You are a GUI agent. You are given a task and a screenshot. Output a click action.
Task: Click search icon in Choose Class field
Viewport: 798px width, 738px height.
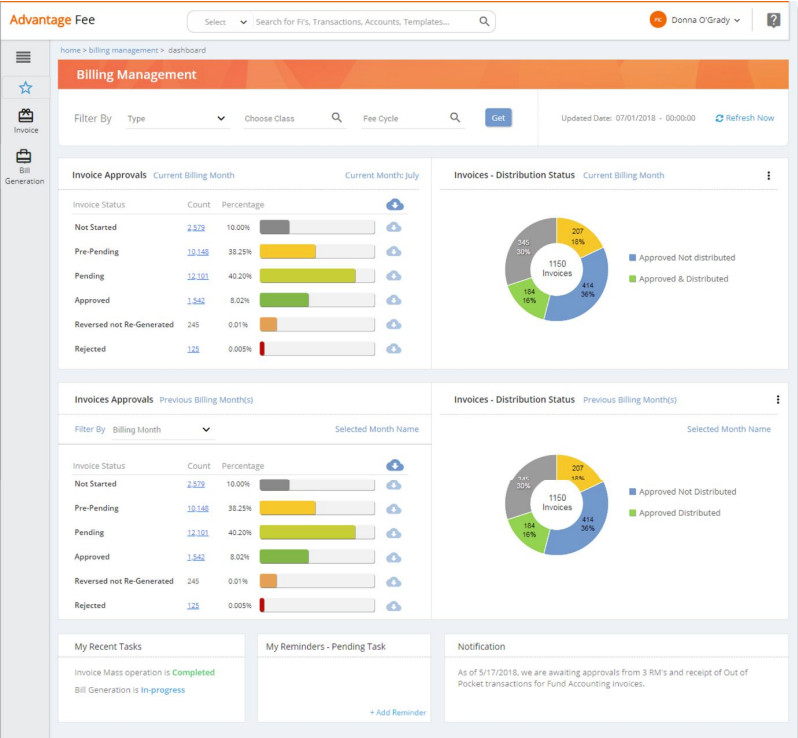point(337,118)
